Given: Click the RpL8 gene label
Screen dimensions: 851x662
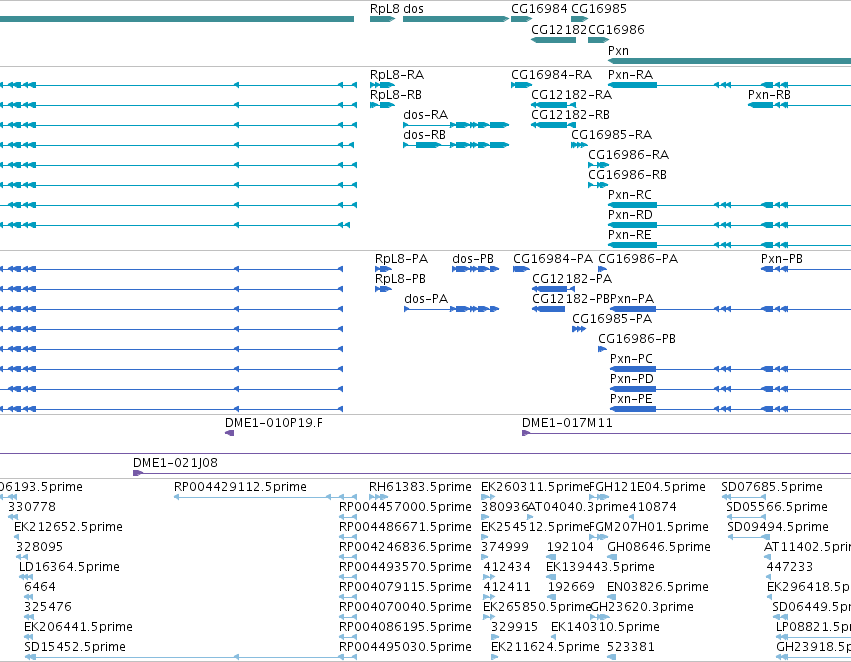Looking at the screenshot, I should 385,9.
